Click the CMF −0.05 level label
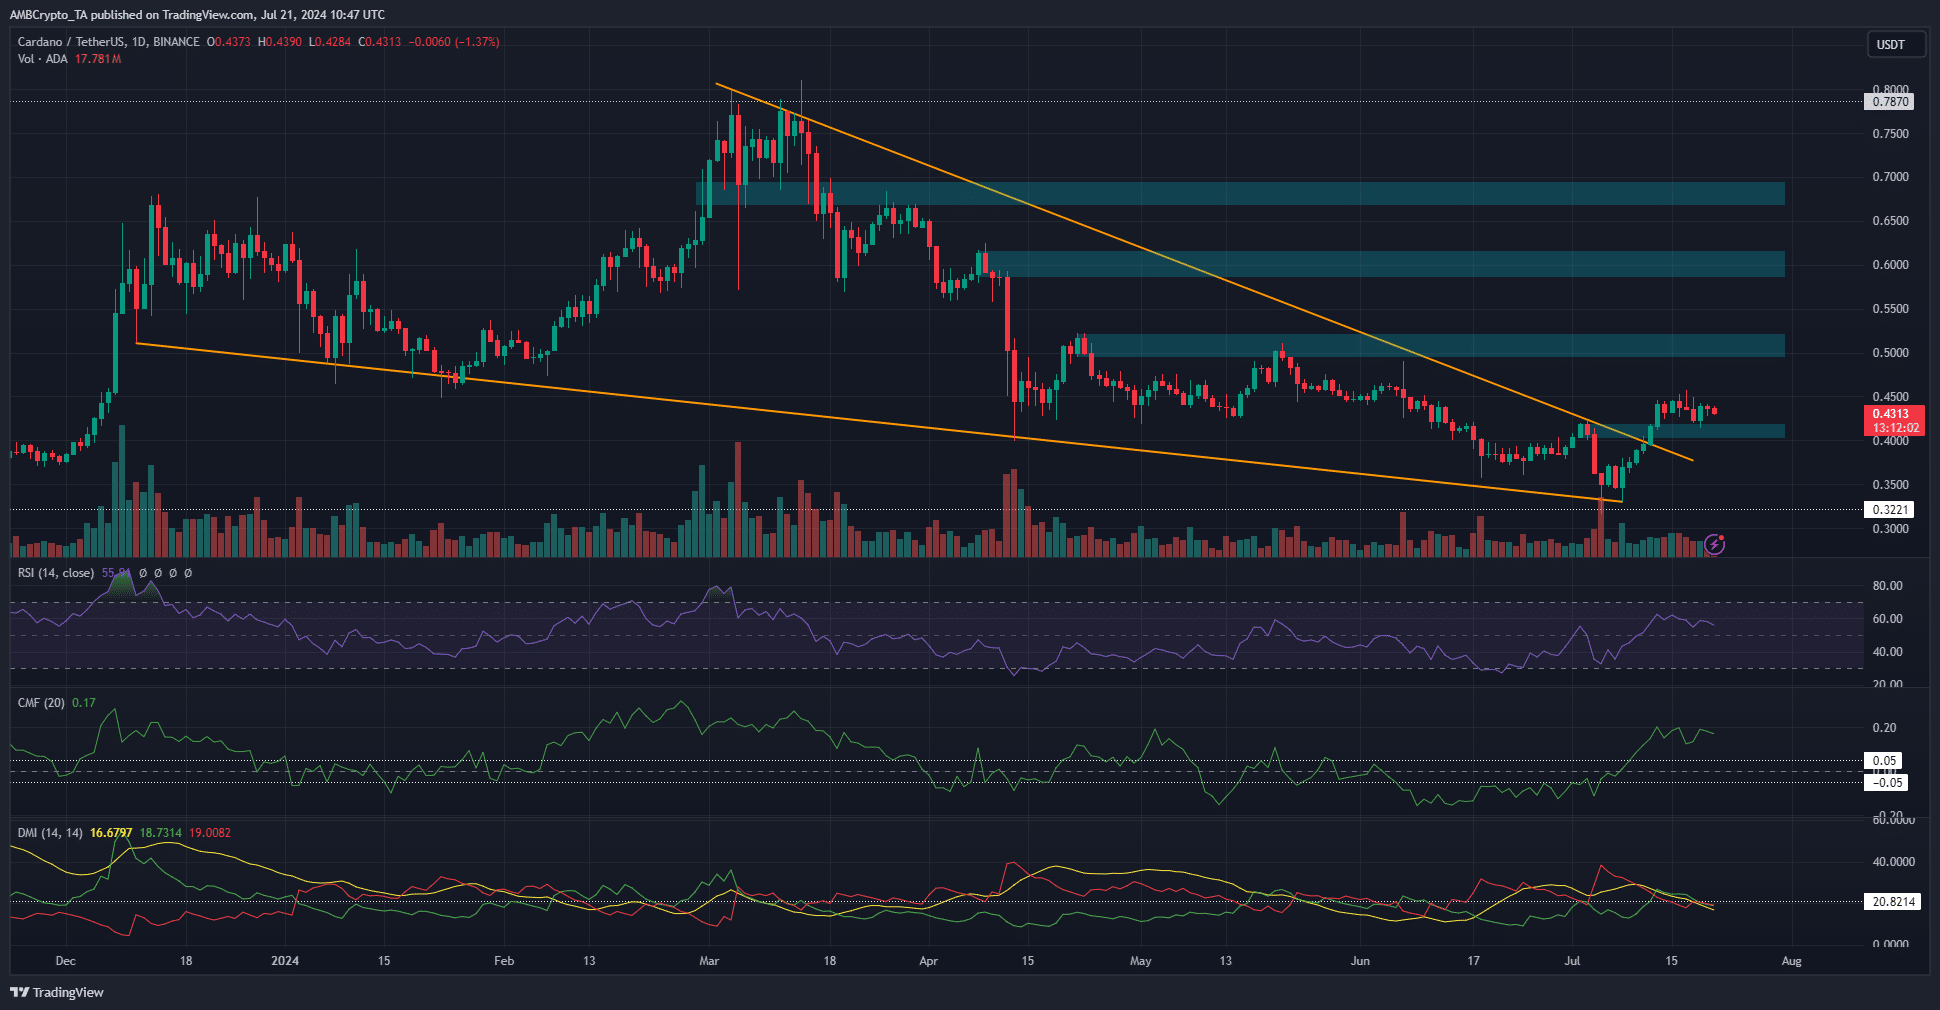 click(x=1887, y=783)
